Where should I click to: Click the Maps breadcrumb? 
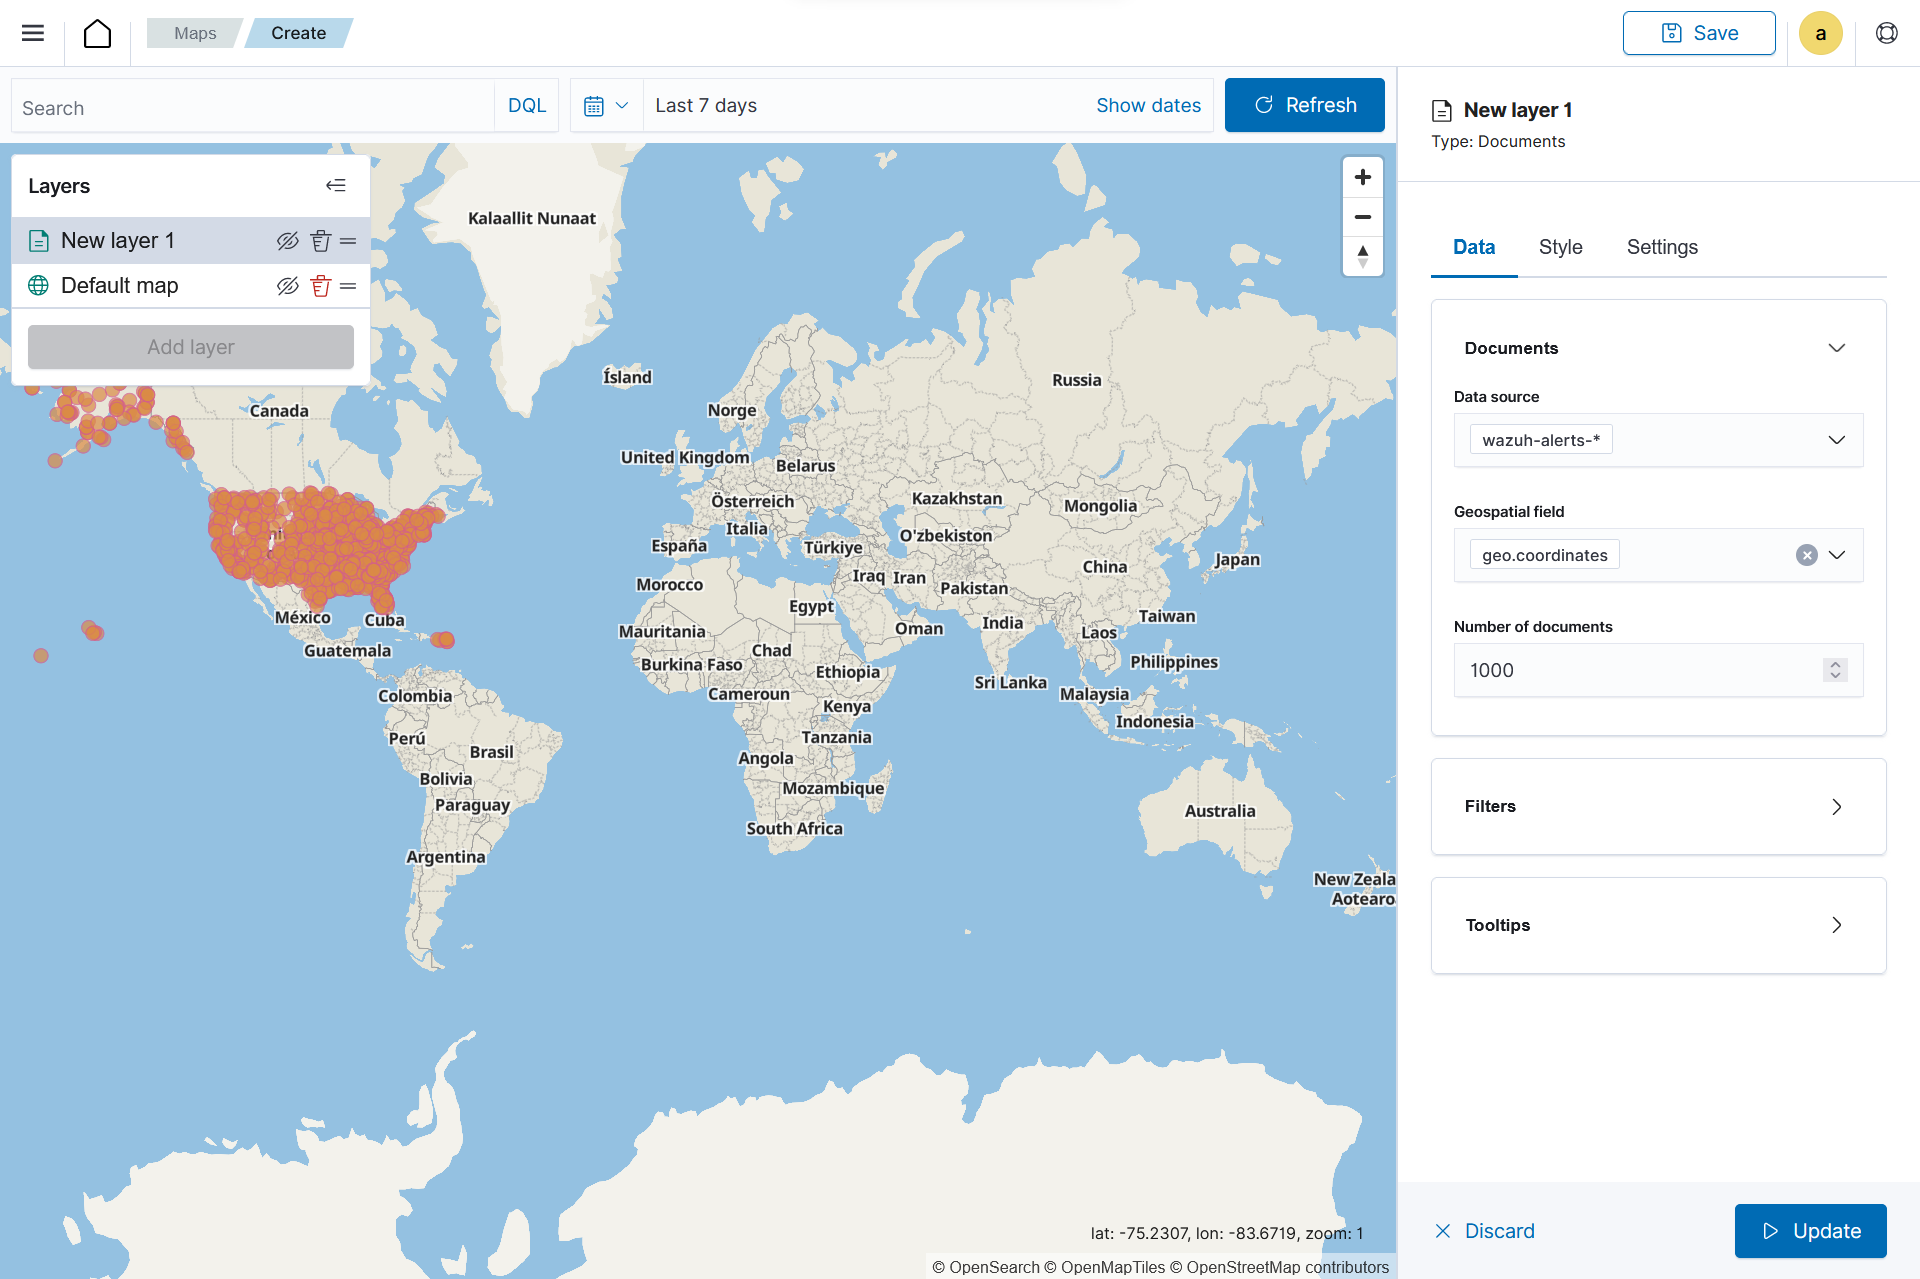(x=195, y=33)
